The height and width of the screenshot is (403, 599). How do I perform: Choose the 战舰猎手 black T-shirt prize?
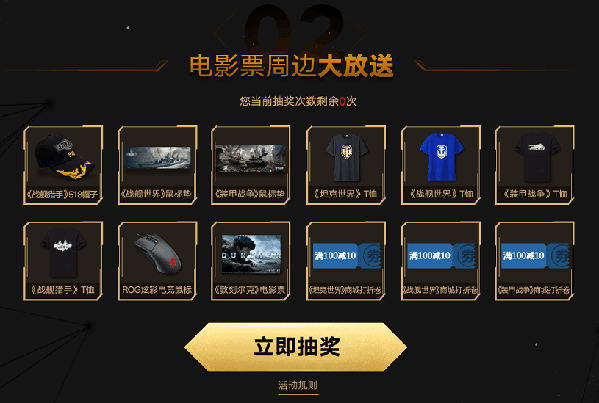click(63, 261)
